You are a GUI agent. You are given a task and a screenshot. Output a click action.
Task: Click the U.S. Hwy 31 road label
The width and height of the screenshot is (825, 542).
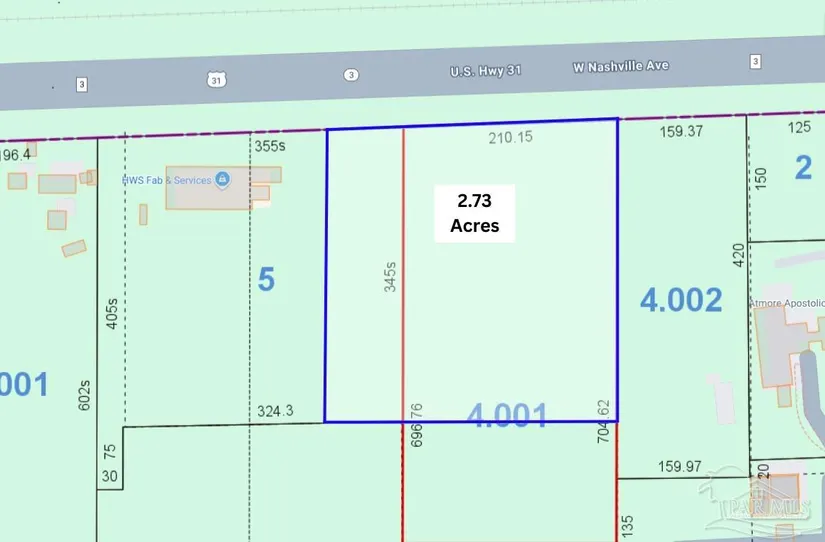483,71
